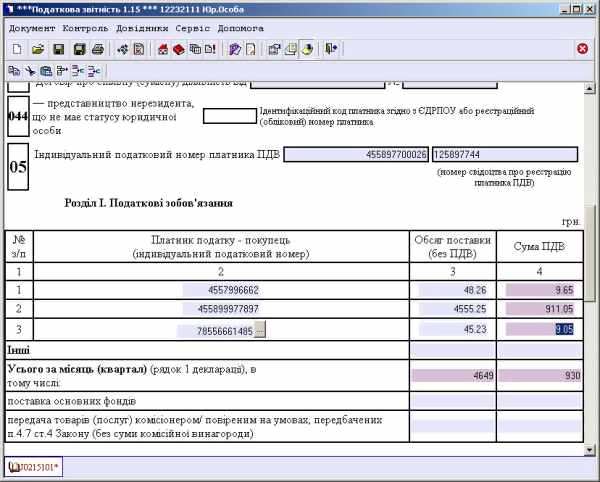
Task: Print the document with the printer icon
Action: click(x=98, y=49)
